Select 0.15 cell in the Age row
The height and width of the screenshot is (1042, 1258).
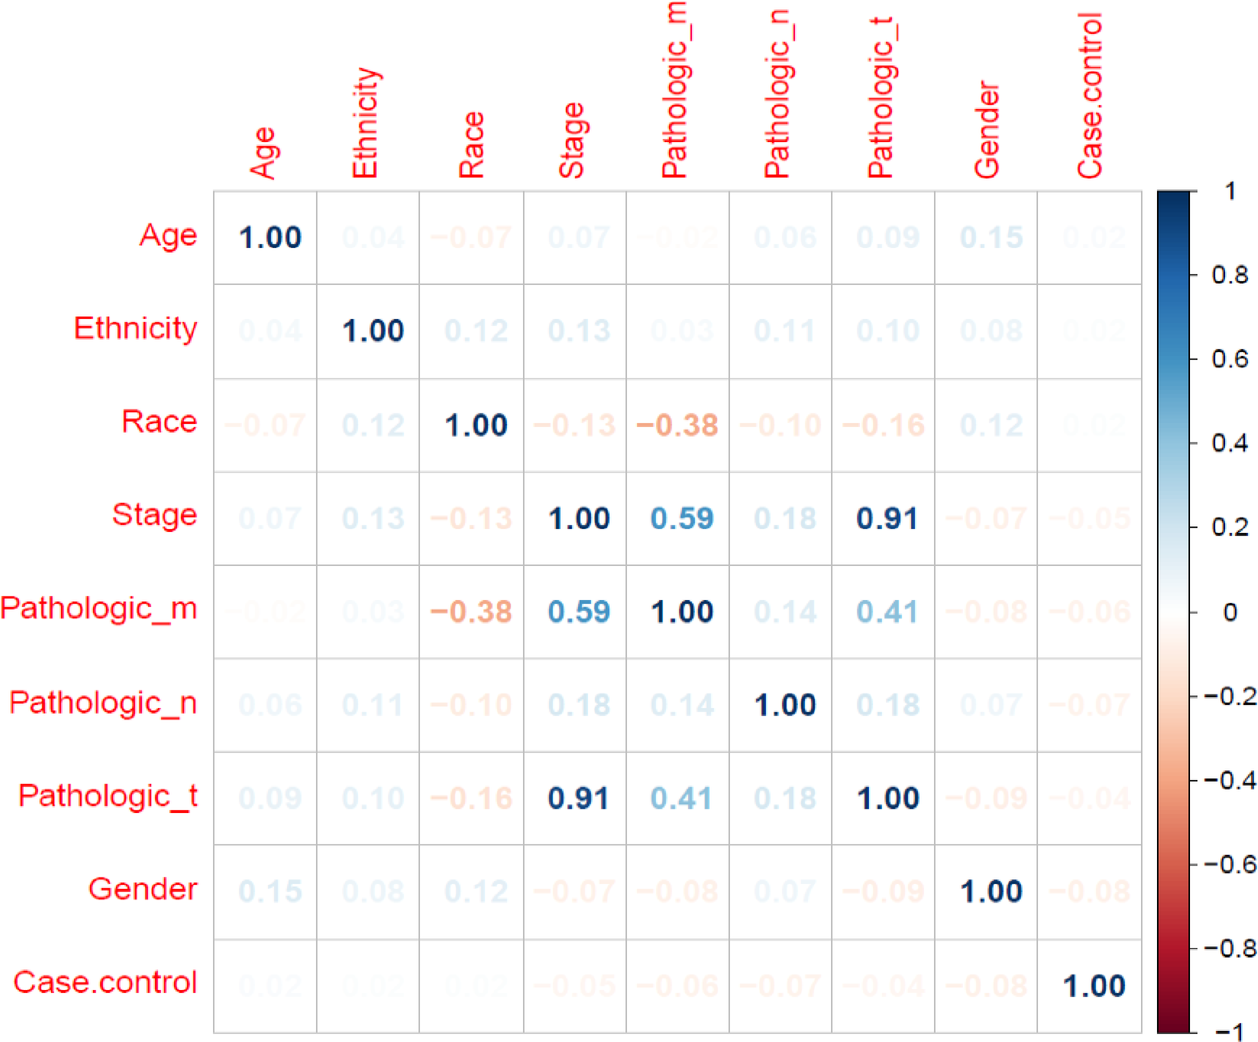(x=991, y=238)
